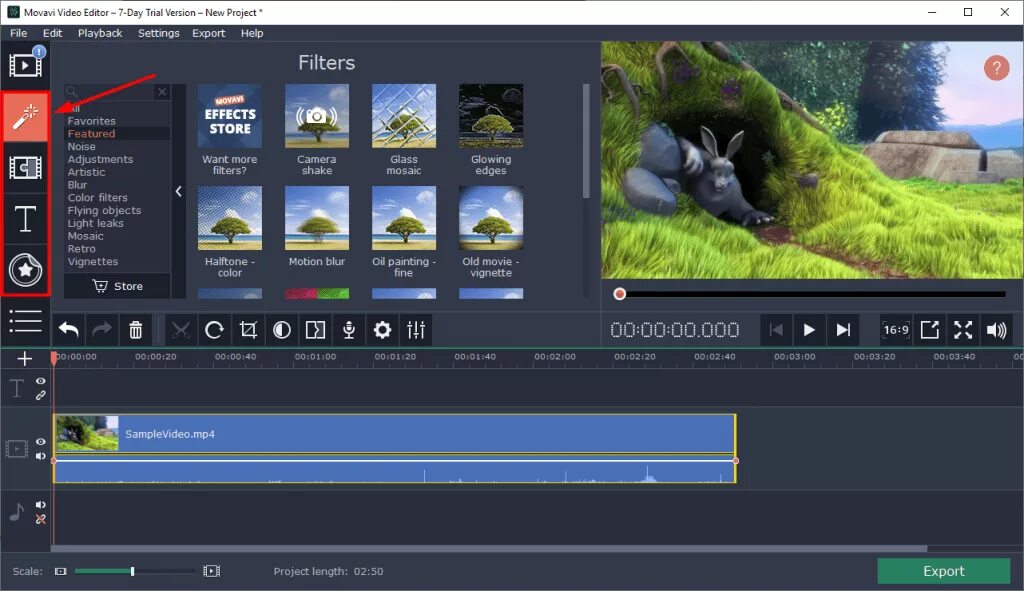Viewport: 1024px width, 591px height.
Task: Click the Export button
Action: click(942, 571)
